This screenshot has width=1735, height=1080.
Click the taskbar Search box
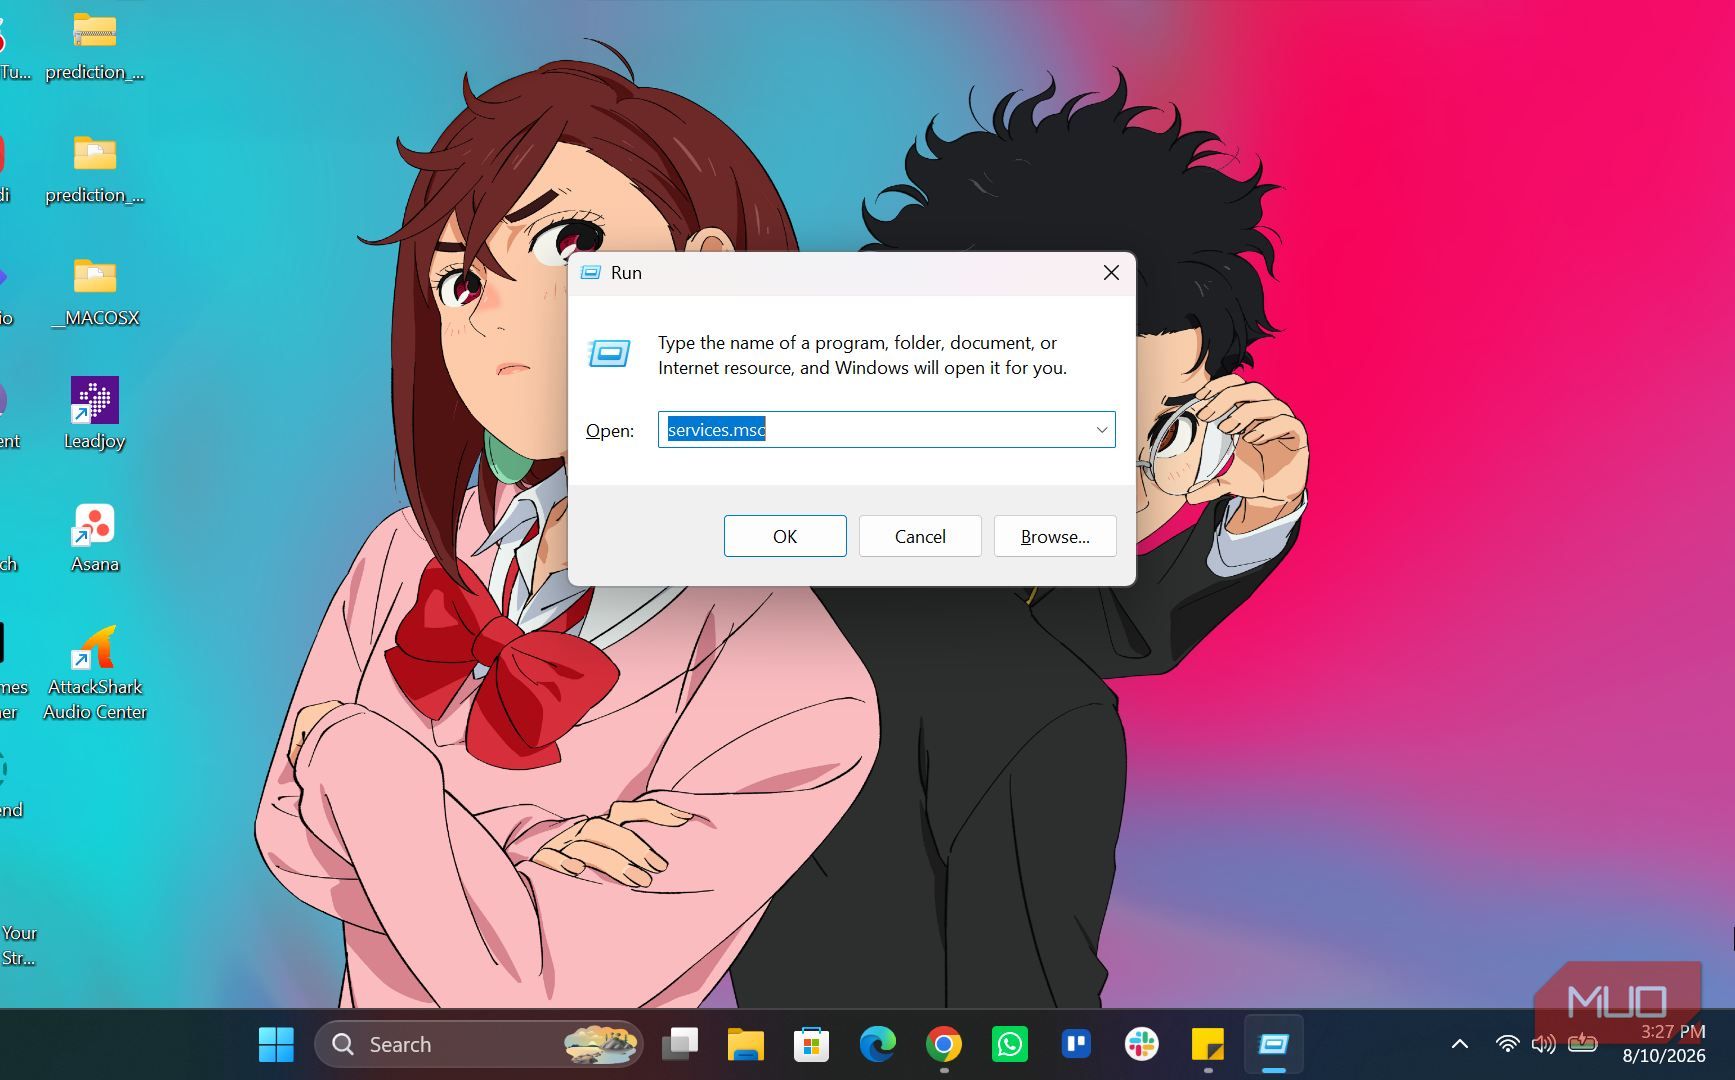coord(479,1044)
